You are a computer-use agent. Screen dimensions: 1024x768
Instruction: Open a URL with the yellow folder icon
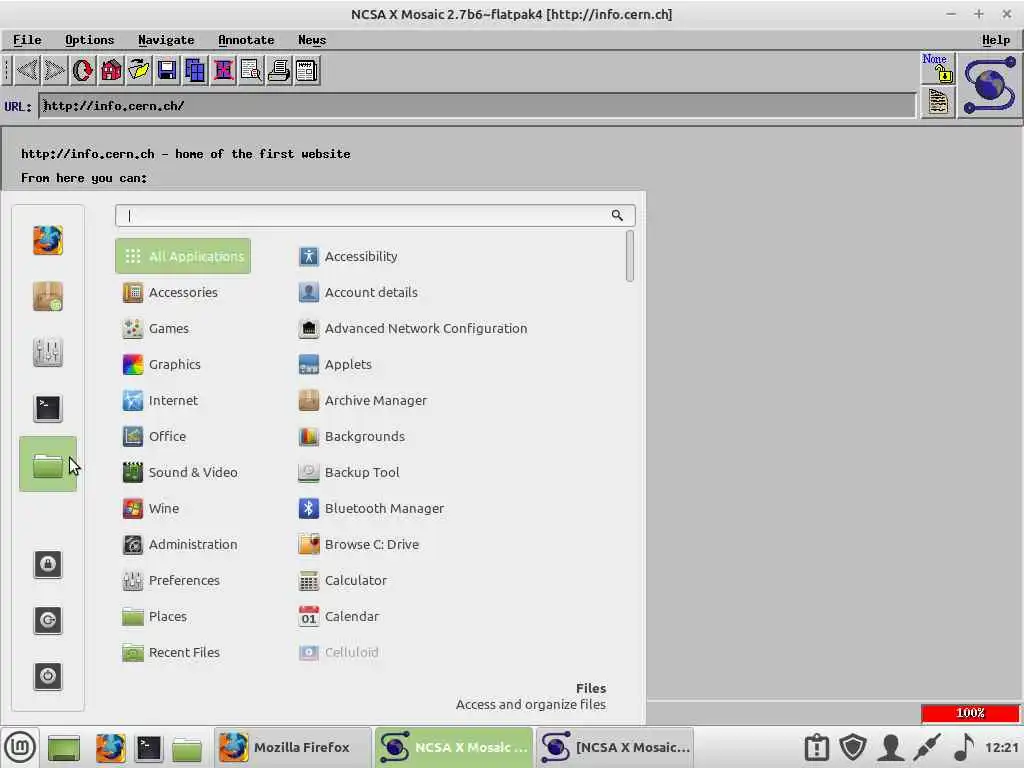138,70
